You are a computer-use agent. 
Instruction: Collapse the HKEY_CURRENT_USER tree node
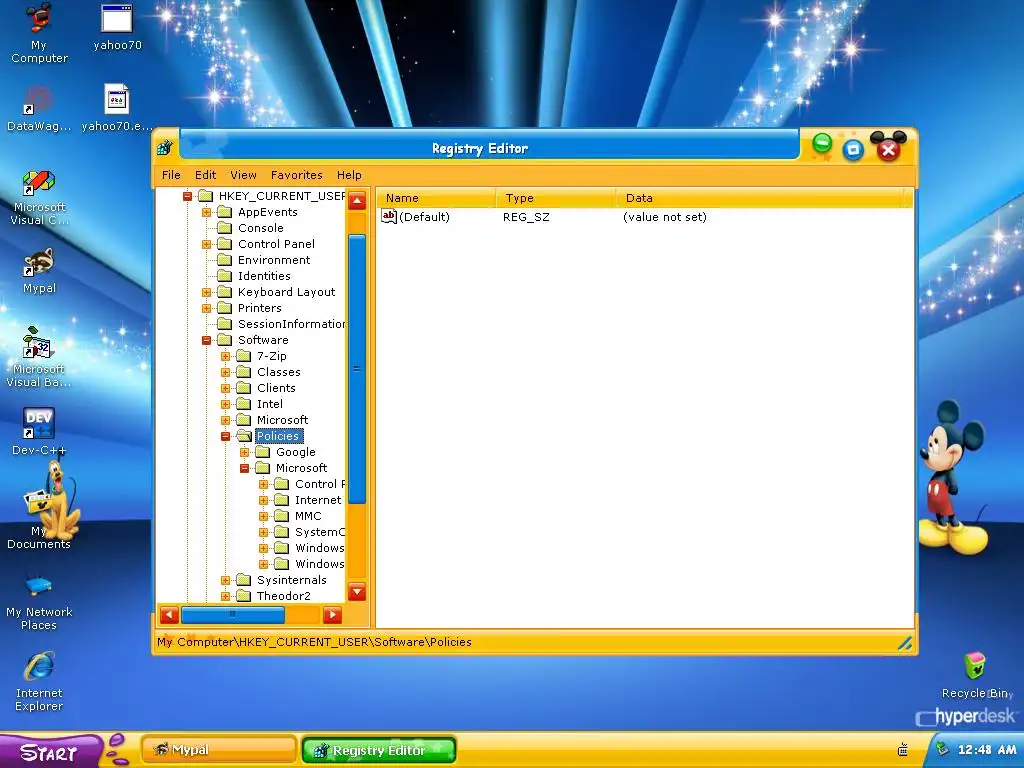187,196
